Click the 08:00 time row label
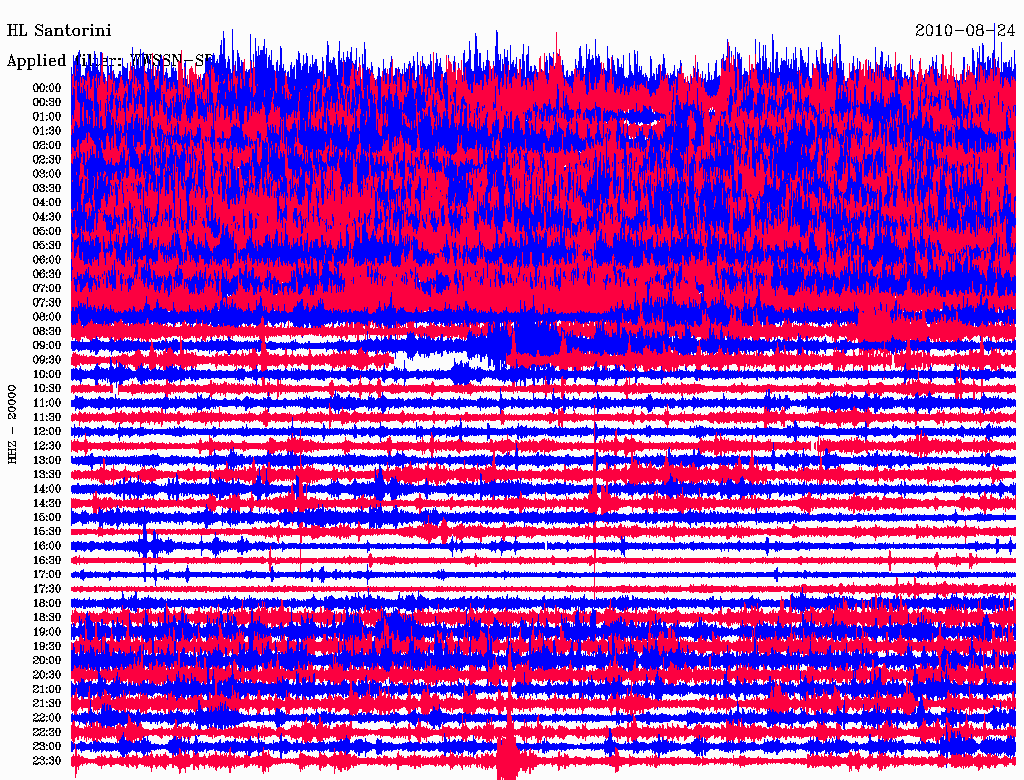 (47, 317)
